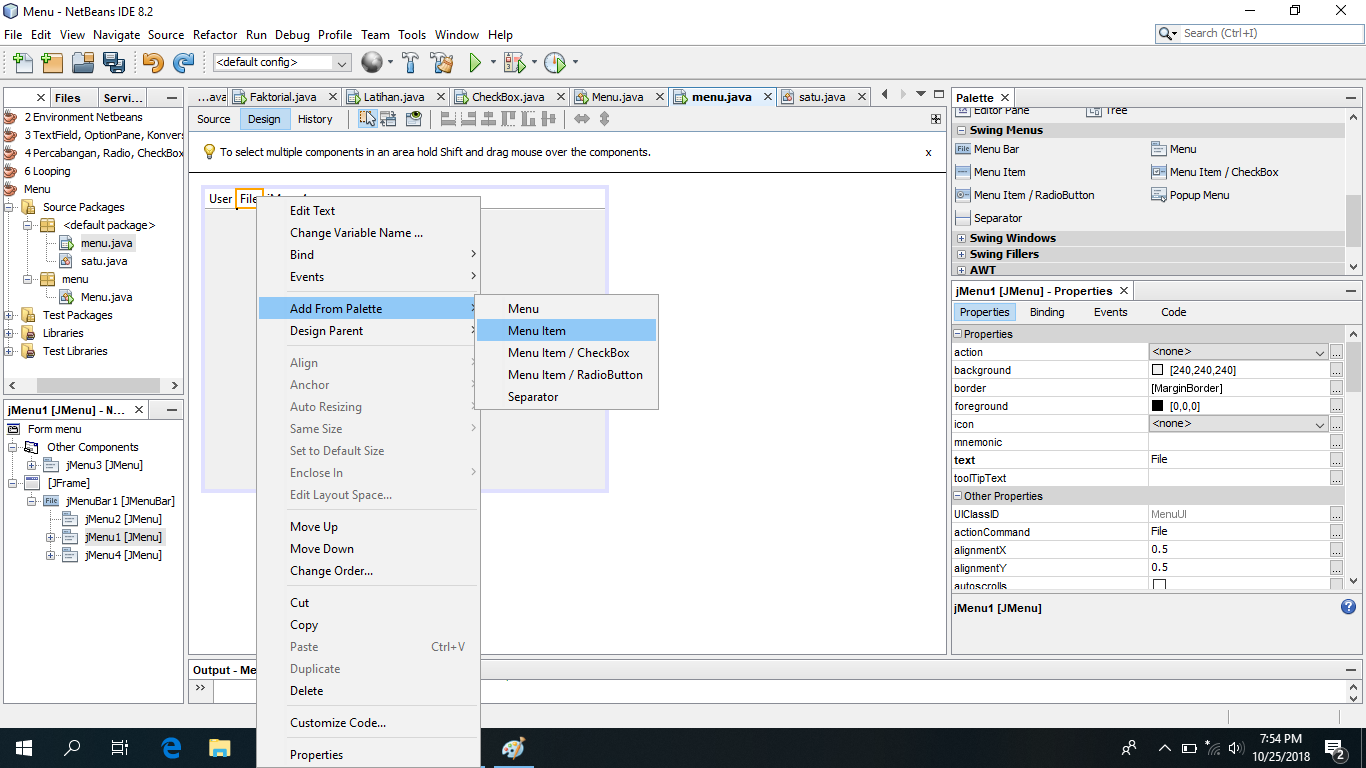The image size is (1366, 768).
Task: Select the Preview Design eye icon
Action: [x=414, y=118]
